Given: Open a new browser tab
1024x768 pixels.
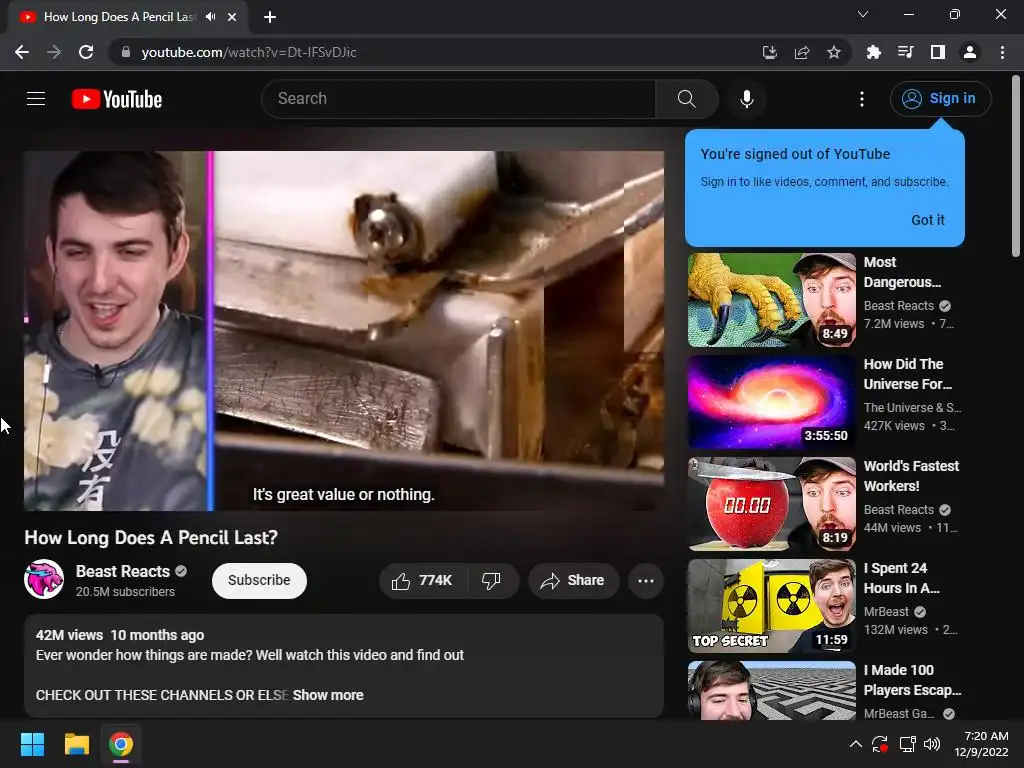Looking at the screenshot, I should 270,17.
